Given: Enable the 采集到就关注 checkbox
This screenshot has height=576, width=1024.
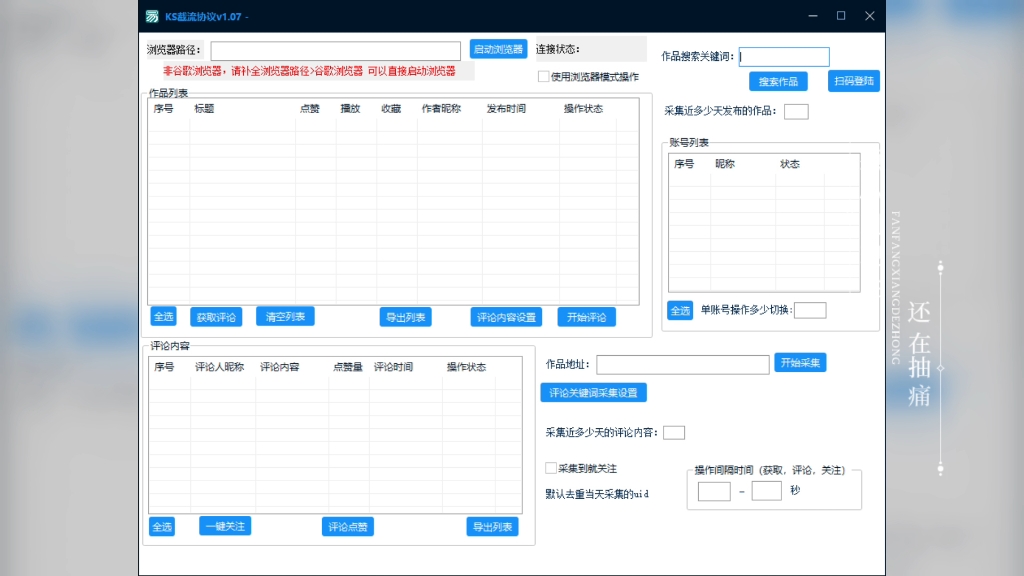Looking at the screenshot, I should click(x=551, y=468).
